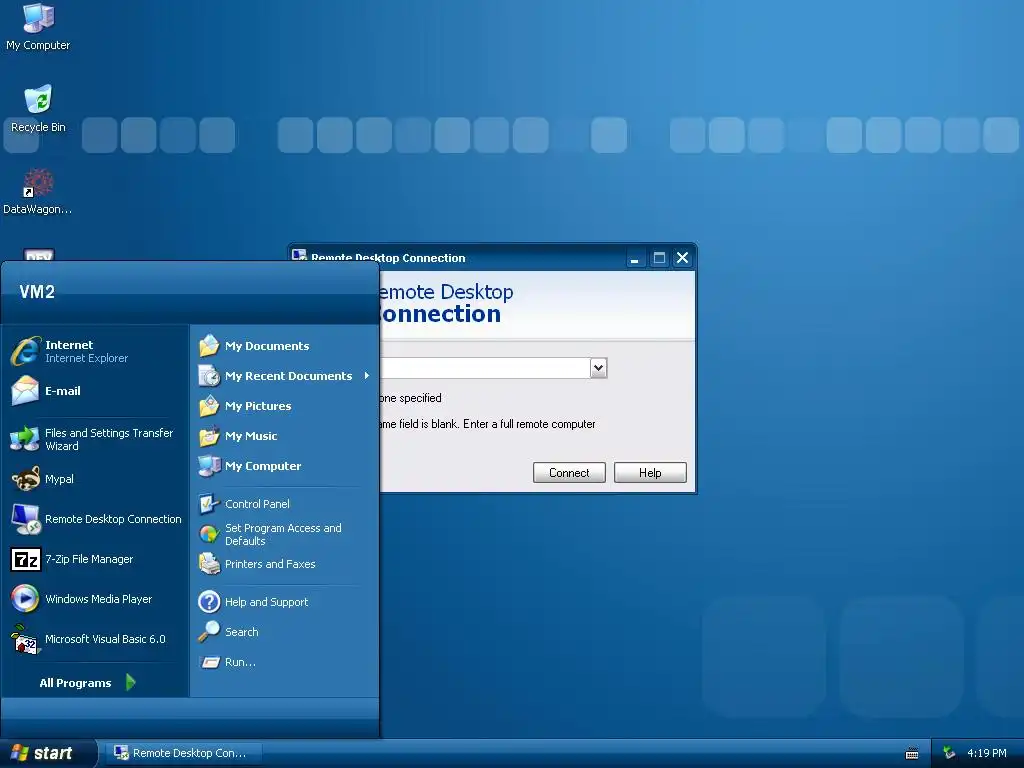Launch 7-Zip File Manager

(x=72, y=559)
